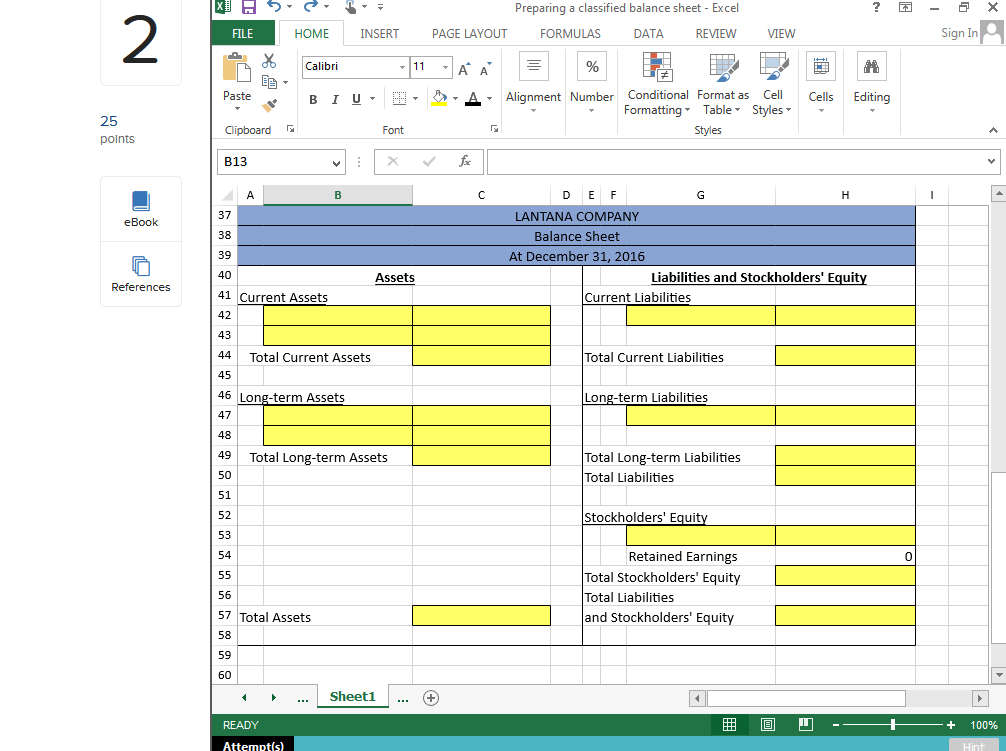The height and width of the screenshot is (751, 1006).
Task: Open the References panel
Action: [140, 274]
